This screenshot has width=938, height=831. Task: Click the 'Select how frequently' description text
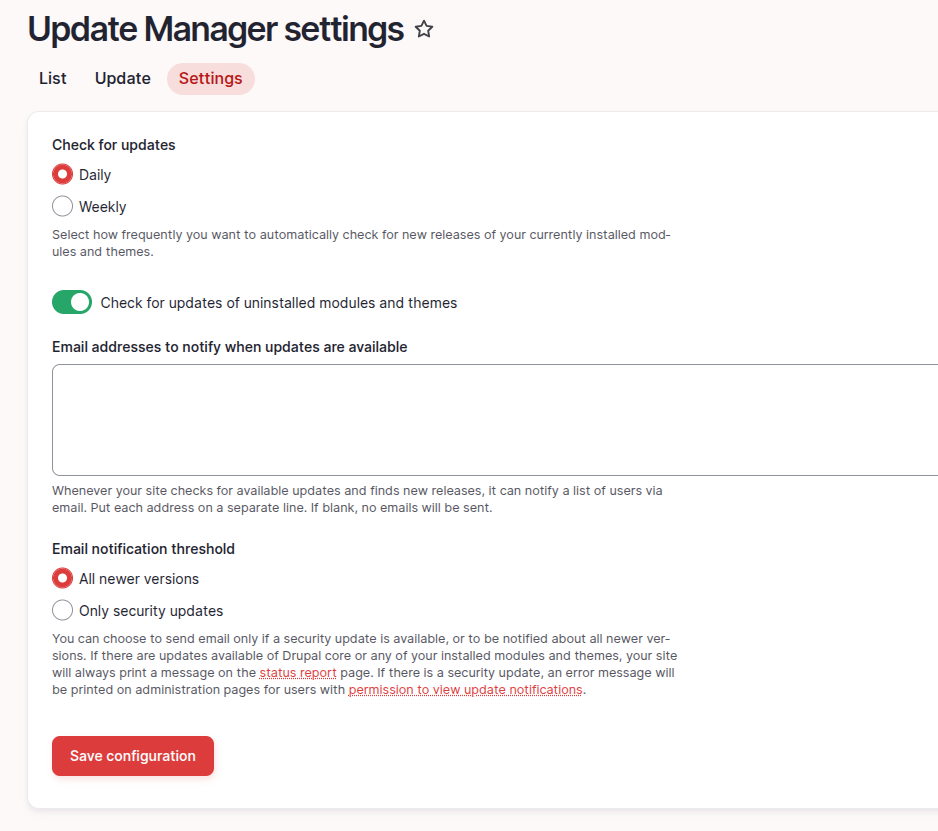click(x=360, y=236)
